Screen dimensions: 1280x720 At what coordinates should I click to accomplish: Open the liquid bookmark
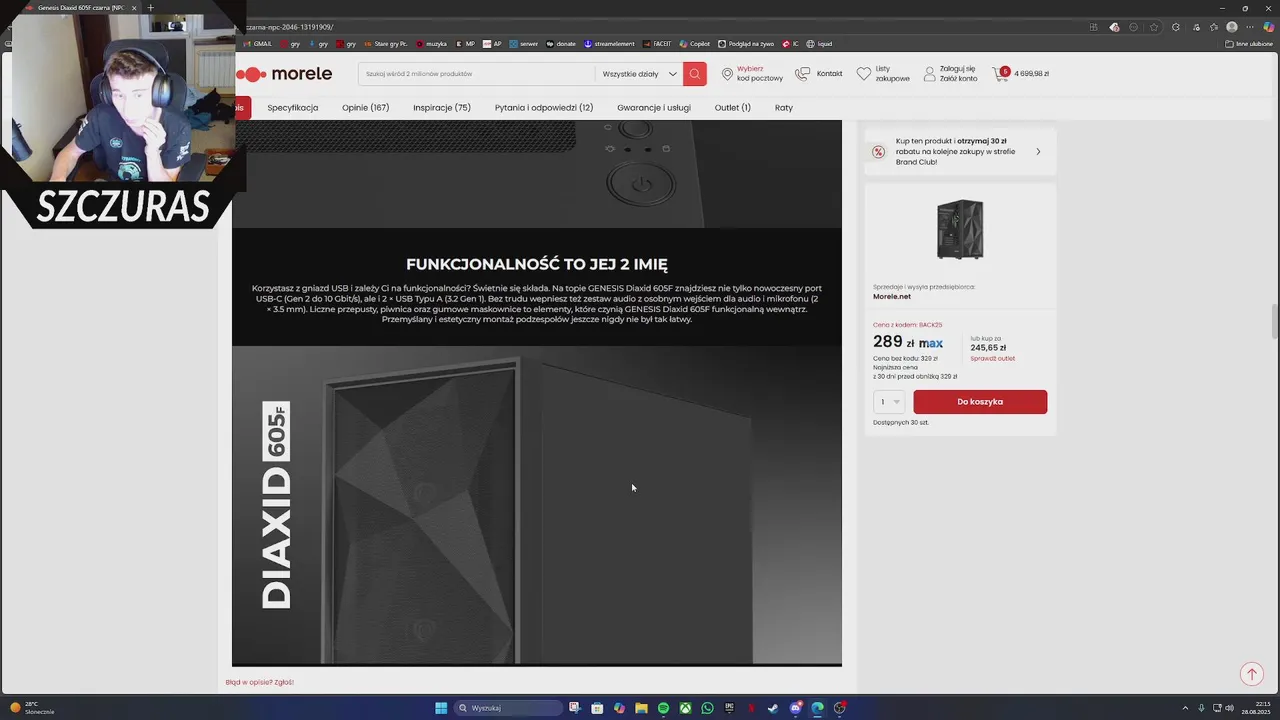(820, 44)
